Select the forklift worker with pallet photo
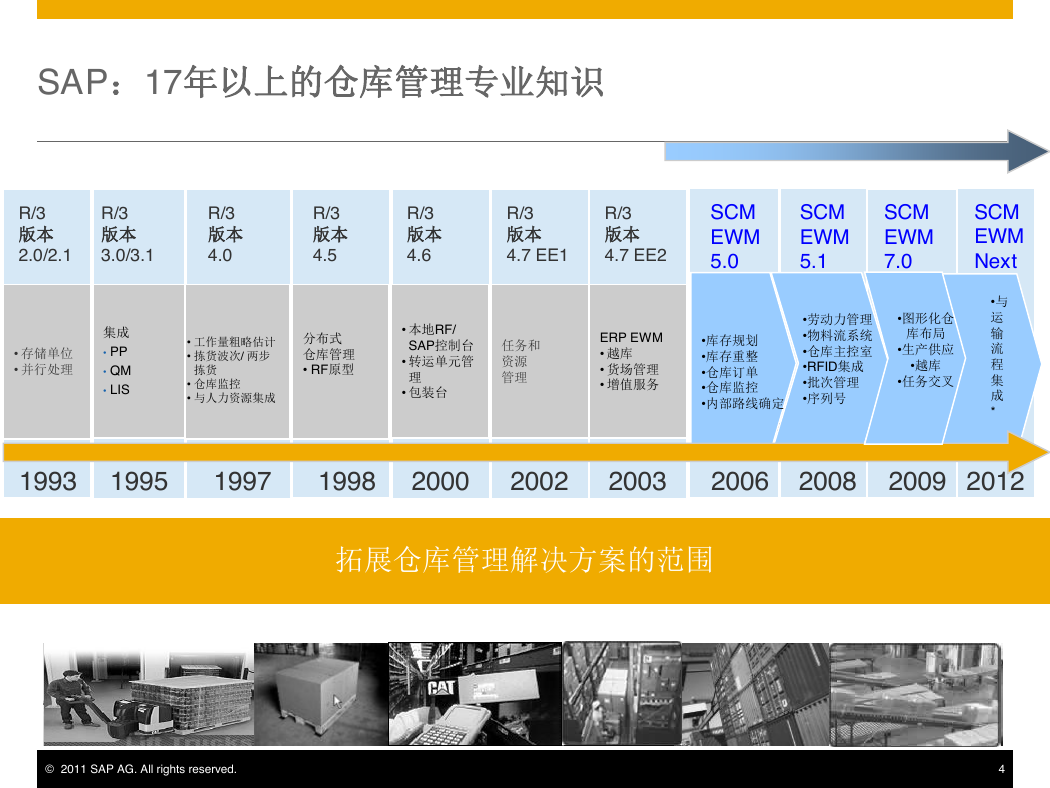1050x788 pixels. pyautogui.click(x=149, y=694)
